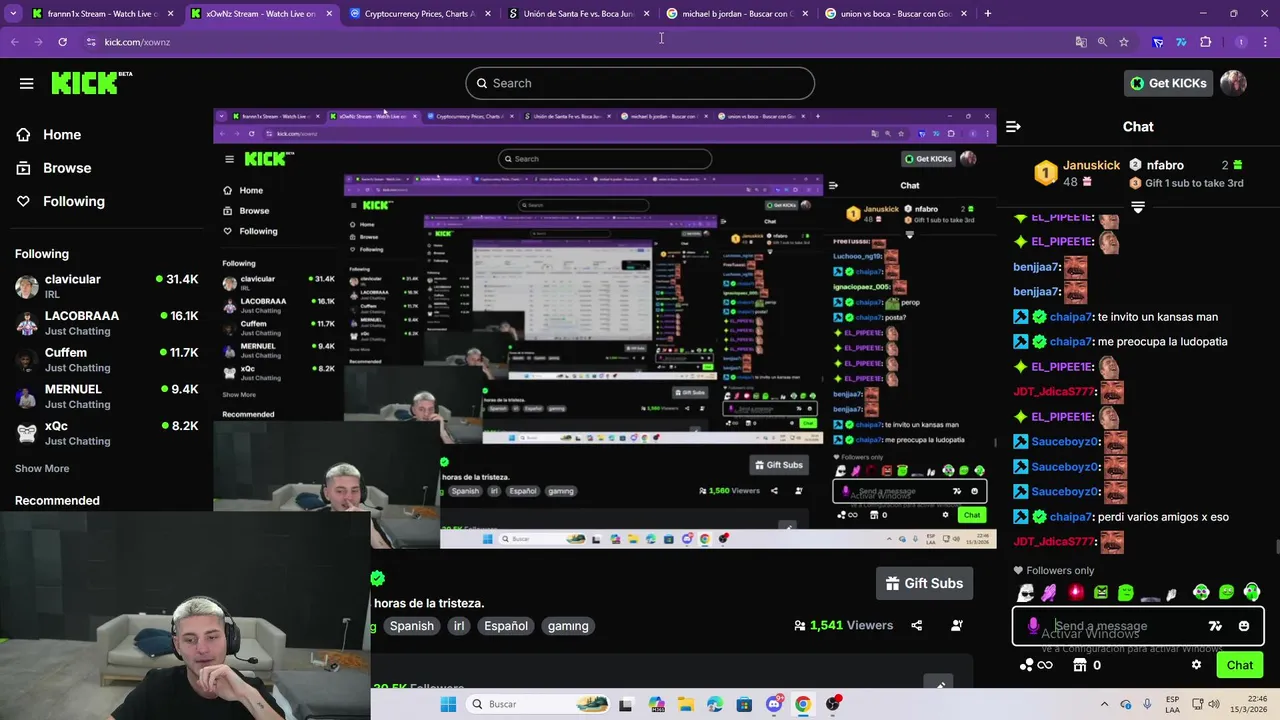Open Cuffem channel in Following list

coord(106,359)
